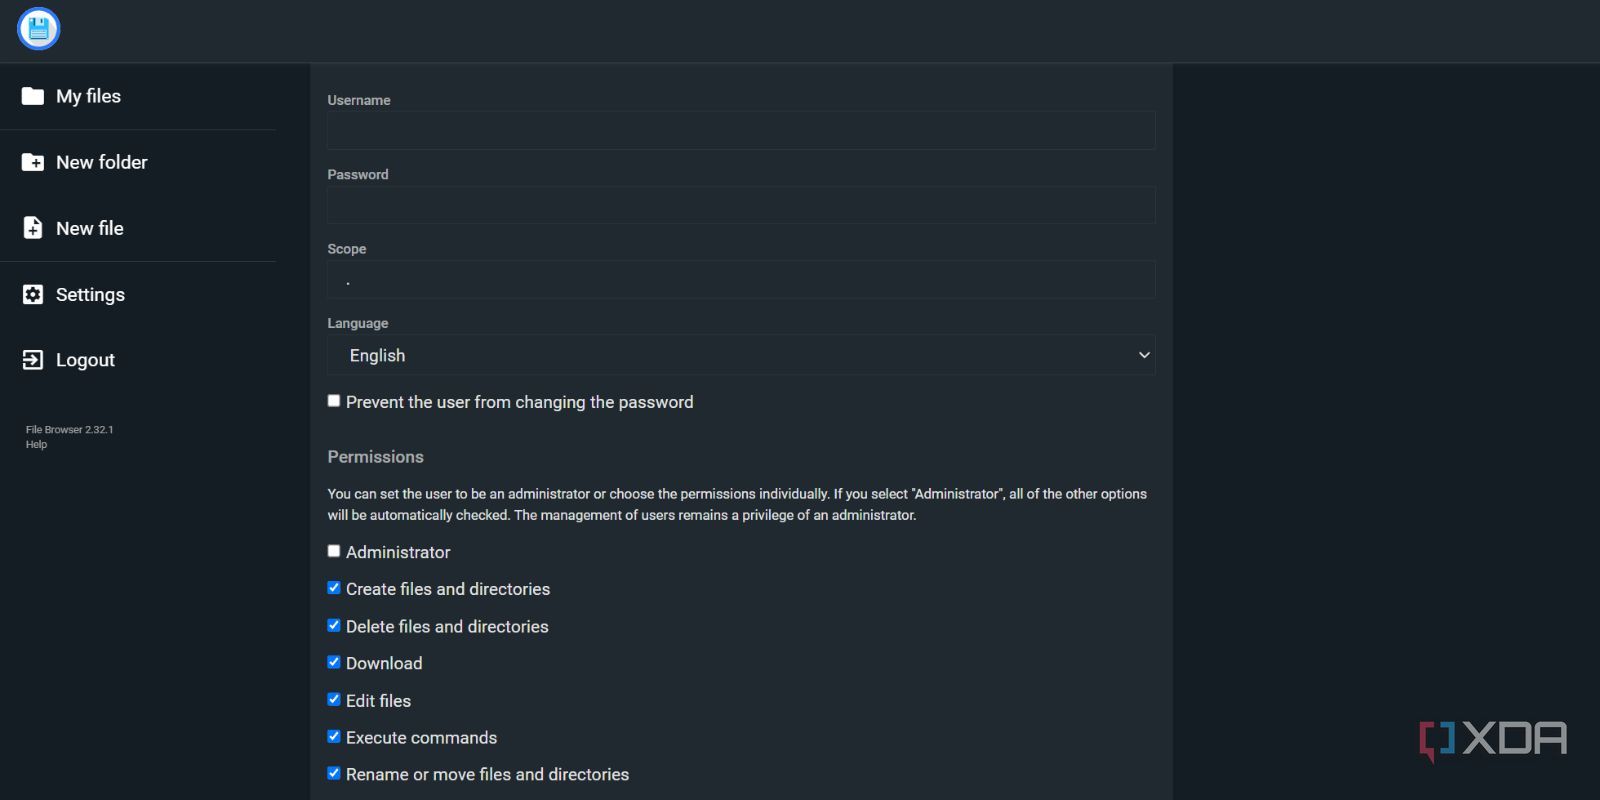Click the File Browser floppy disk logo
The image size is (1600, 800).
point(39,29)
